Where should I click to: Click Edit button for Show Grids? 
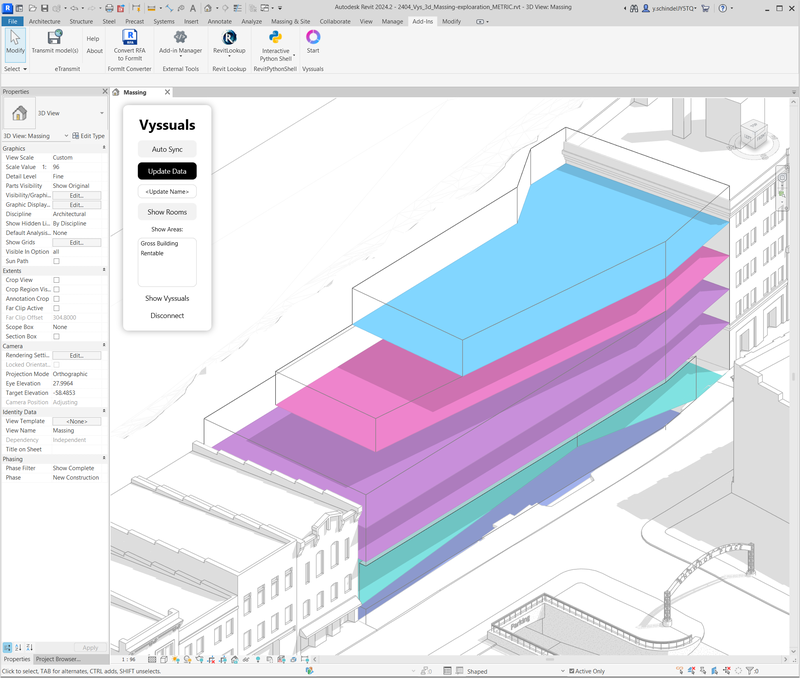coord(77,242)
